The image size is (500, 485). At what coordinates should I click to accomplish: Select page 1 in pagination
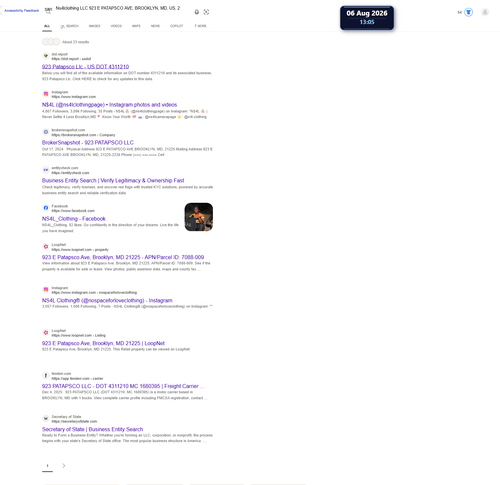47,466
